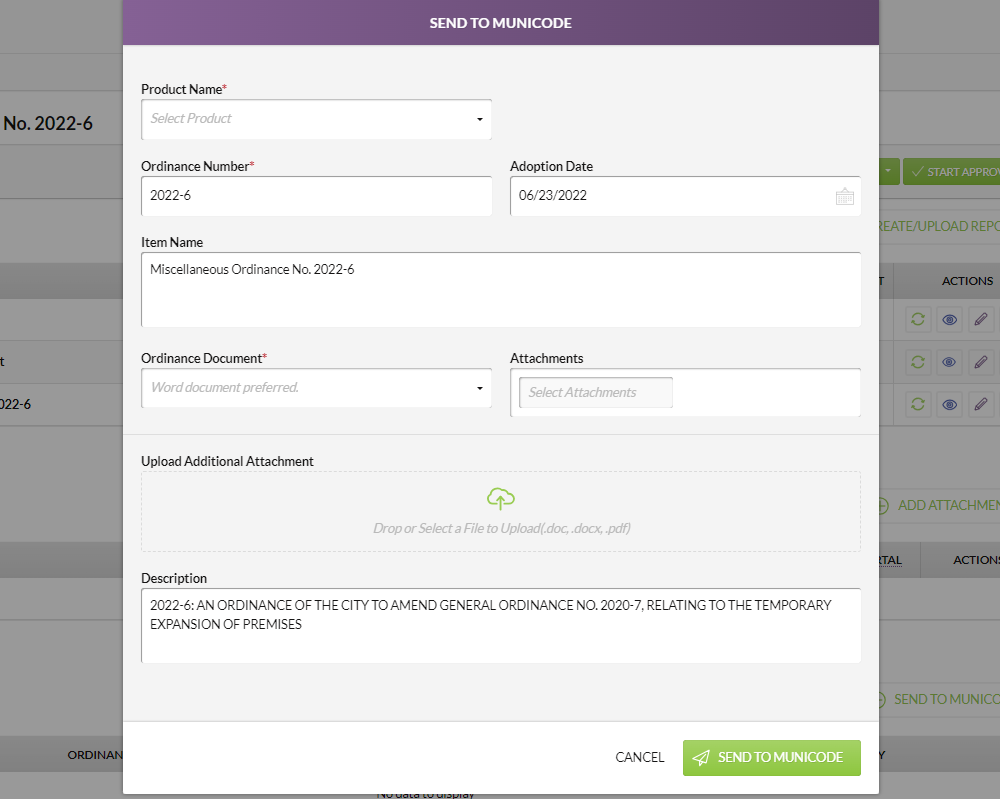This screenshot has height=799, width=1000.
Task: Click the Upload Additional Attachment label
Action: point(227,461)
